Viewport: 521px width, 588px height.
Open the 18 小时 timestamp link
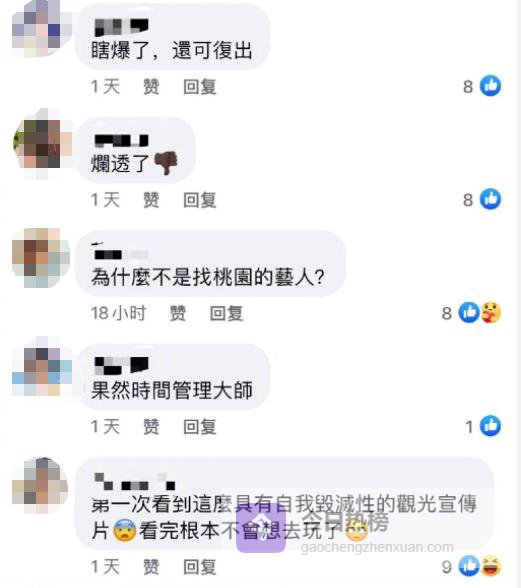pos(118,313)
